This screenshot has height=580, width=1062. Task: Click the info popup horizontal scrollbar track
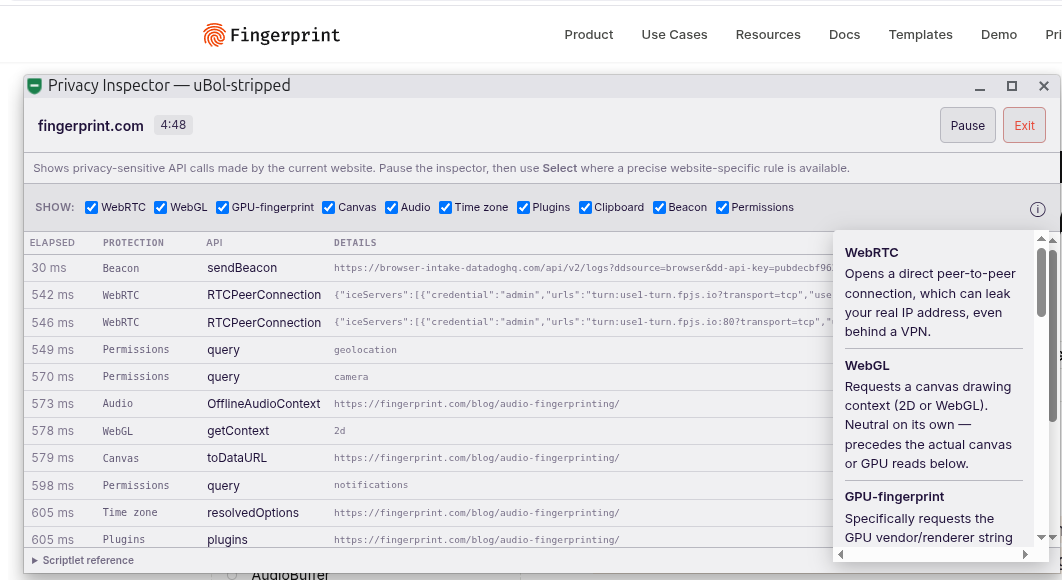[x=933, y=554]
